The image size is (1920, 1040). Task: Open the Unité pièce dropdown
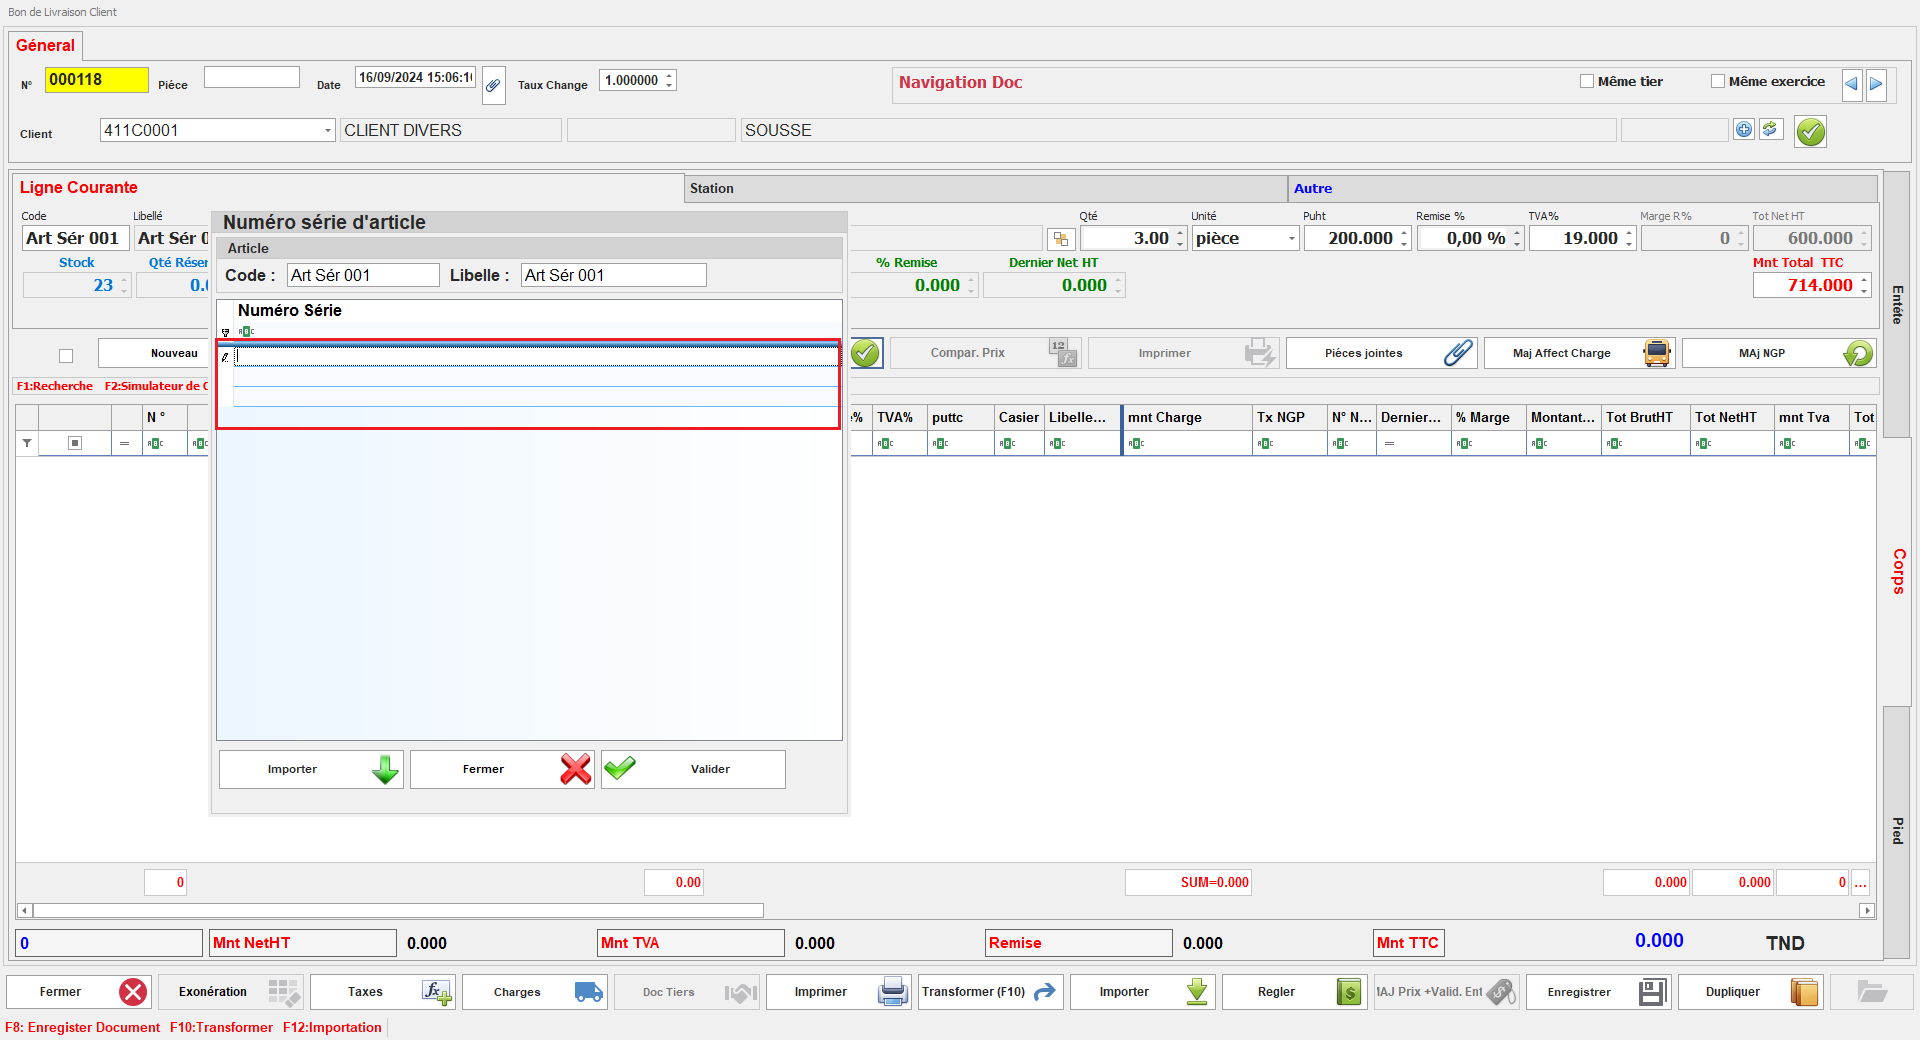click(1291, 239)
